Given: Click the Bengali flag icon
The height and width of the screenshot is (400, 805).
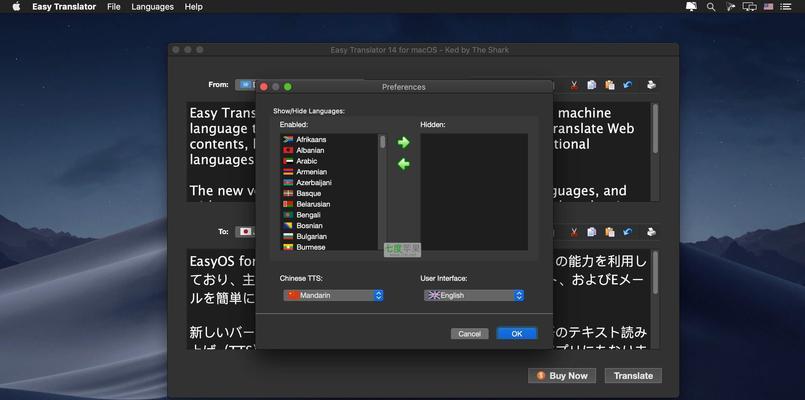Looking at the screenshot, I should point(288,215).
